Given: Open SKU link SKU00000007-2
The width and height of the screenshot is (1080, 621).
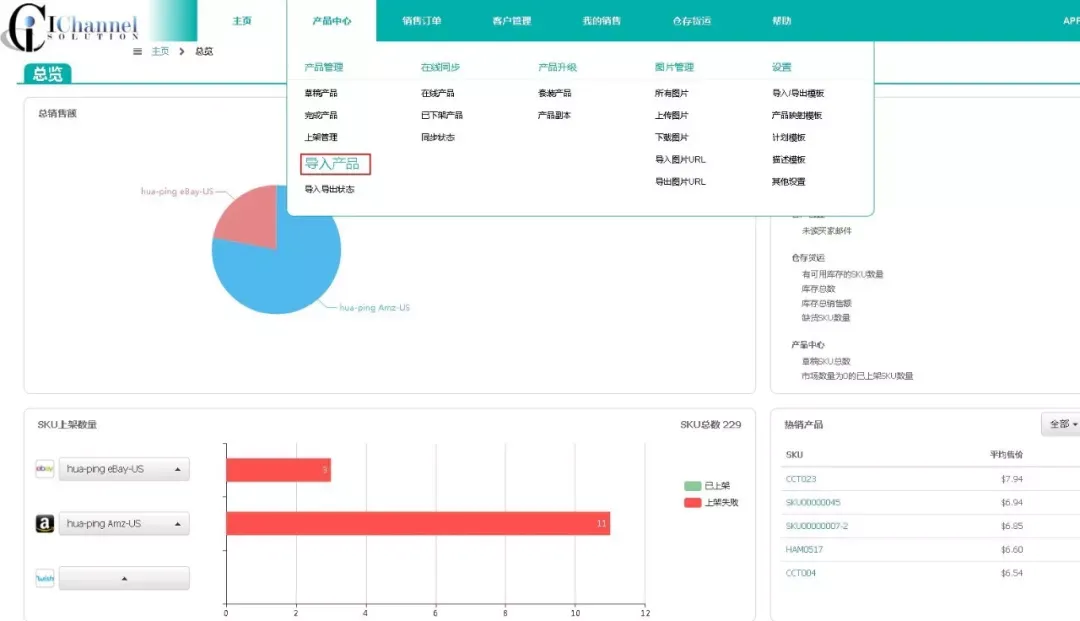Looking at the screenshot, I should click(x=816, y=525).
